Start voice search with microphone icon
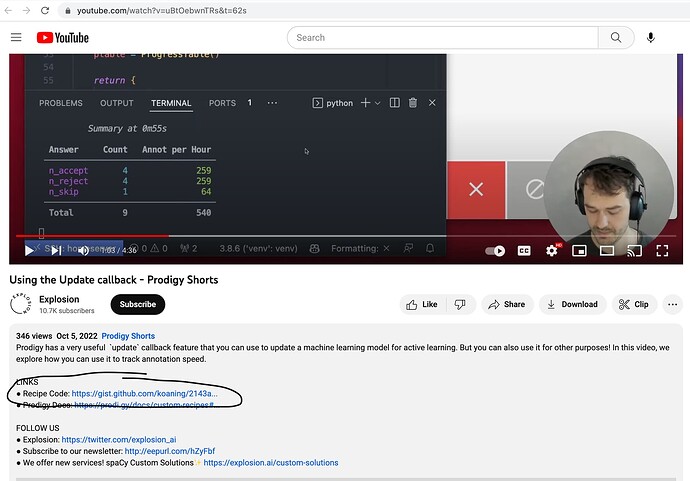Screen dimensions: 690x481 point(650,38)
